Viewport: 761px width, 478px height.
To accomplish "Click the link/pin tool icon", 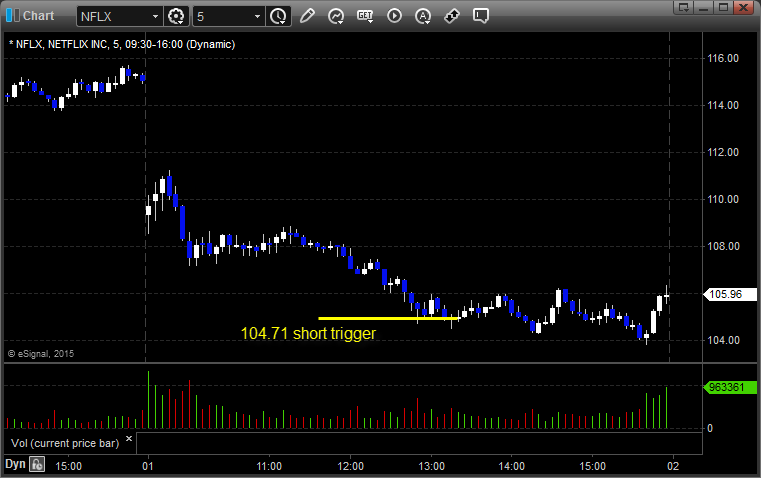I will click(452, 16).
